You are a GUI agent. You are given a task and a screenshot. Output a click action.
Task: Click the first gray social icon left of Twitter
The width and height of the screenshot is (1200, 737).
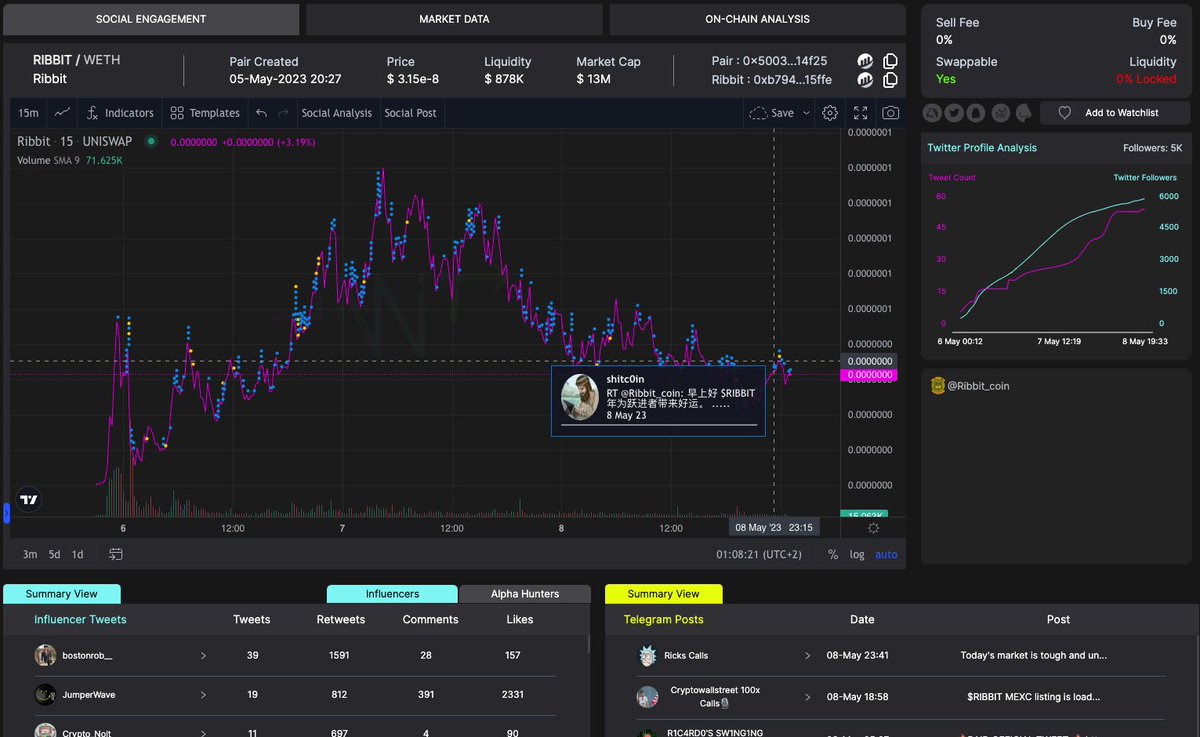point(932,113)
